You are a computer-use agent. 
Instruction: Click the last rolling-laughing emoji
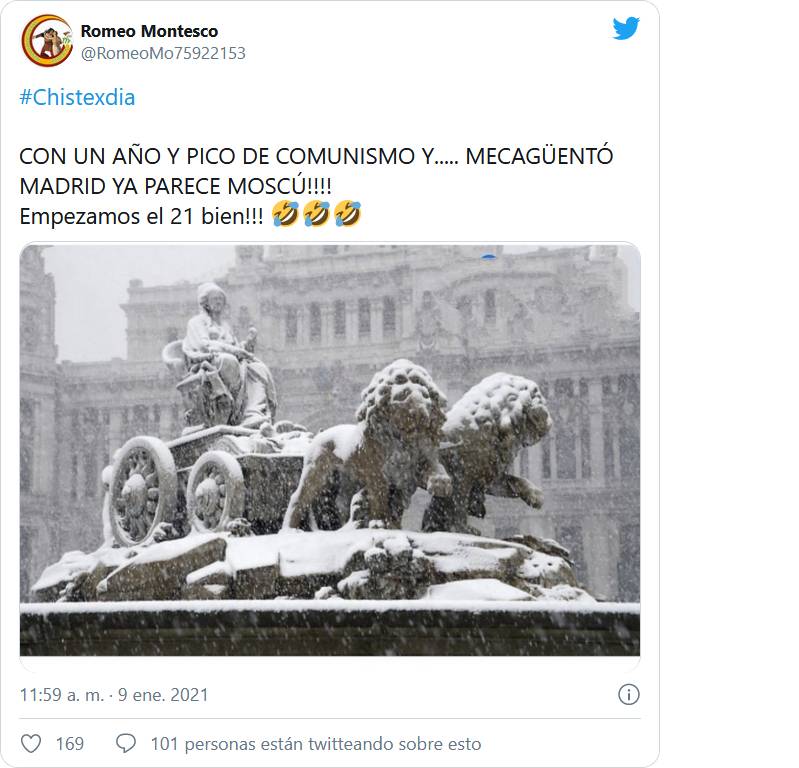[x=348, y=214]
